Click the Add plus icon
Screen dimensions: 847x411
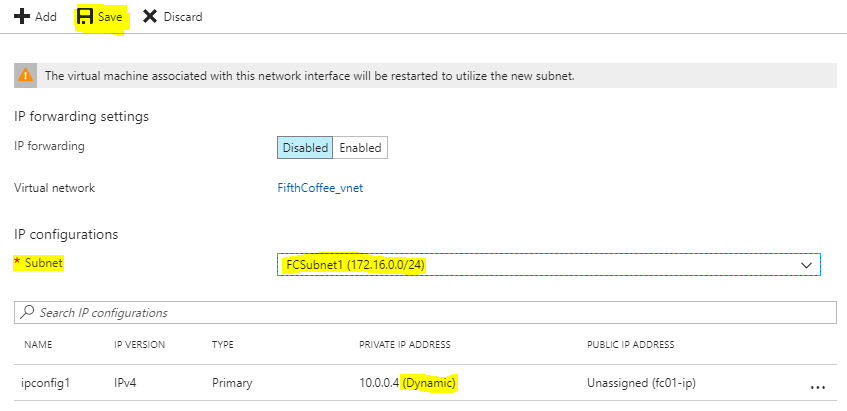point(22,17)
